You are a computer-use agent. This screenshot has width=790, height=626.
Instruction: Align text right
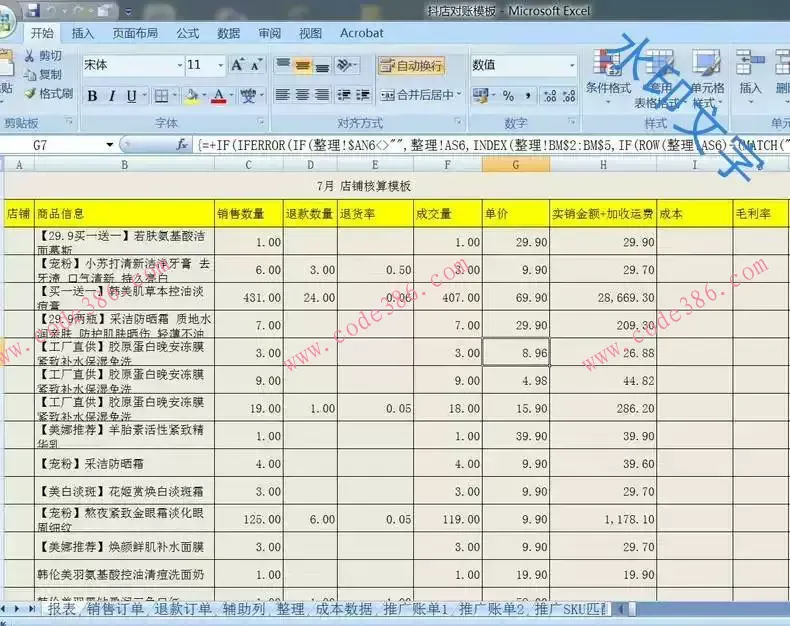[x=322, y=95]
